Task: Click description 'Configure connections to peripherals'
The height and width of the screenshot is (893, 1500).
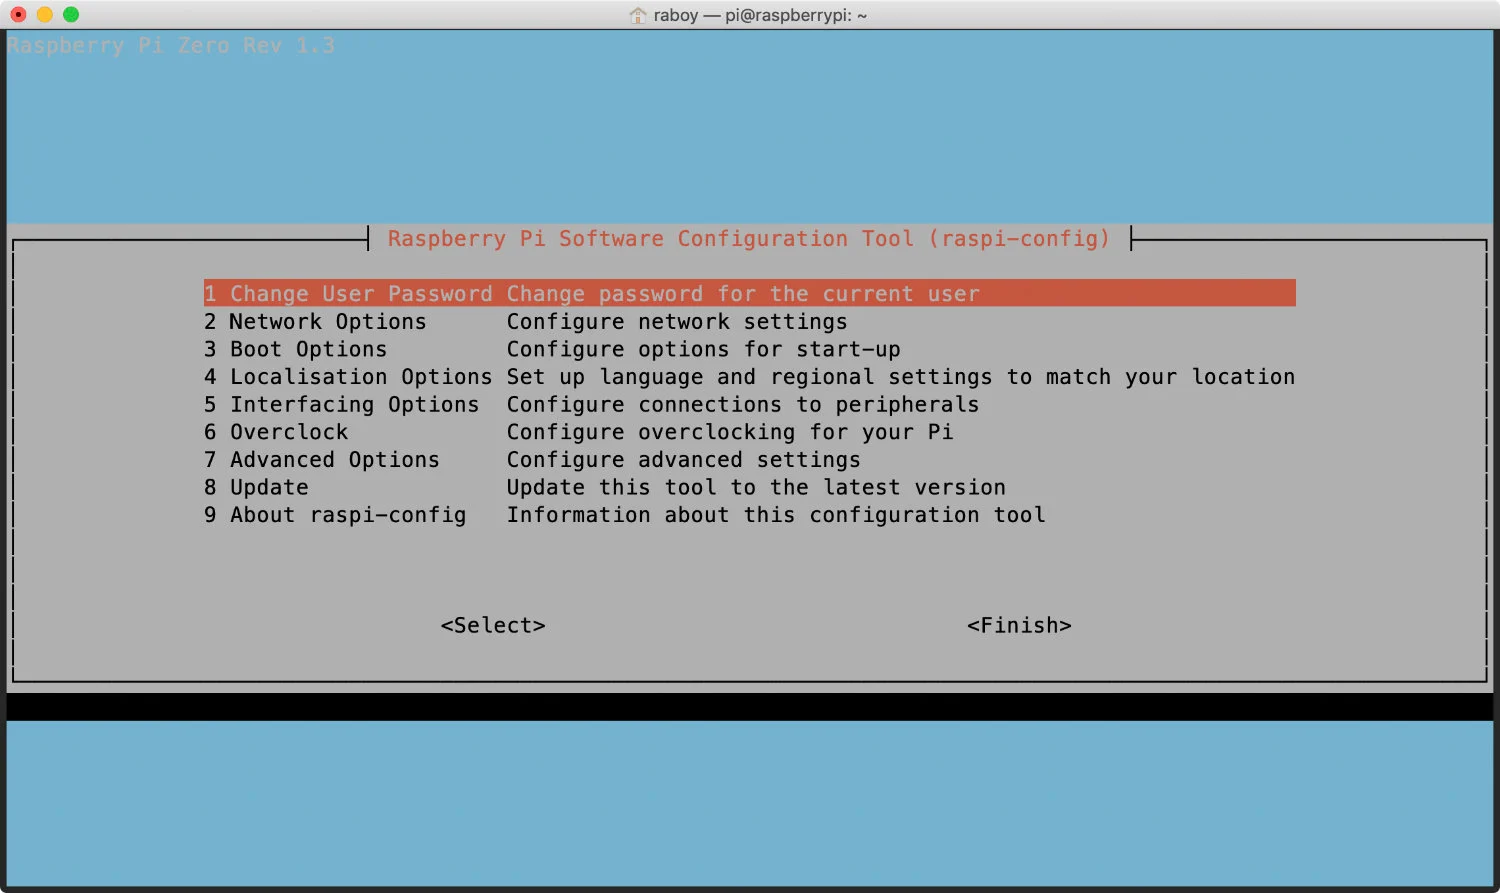Action: (x=743, y=404)
